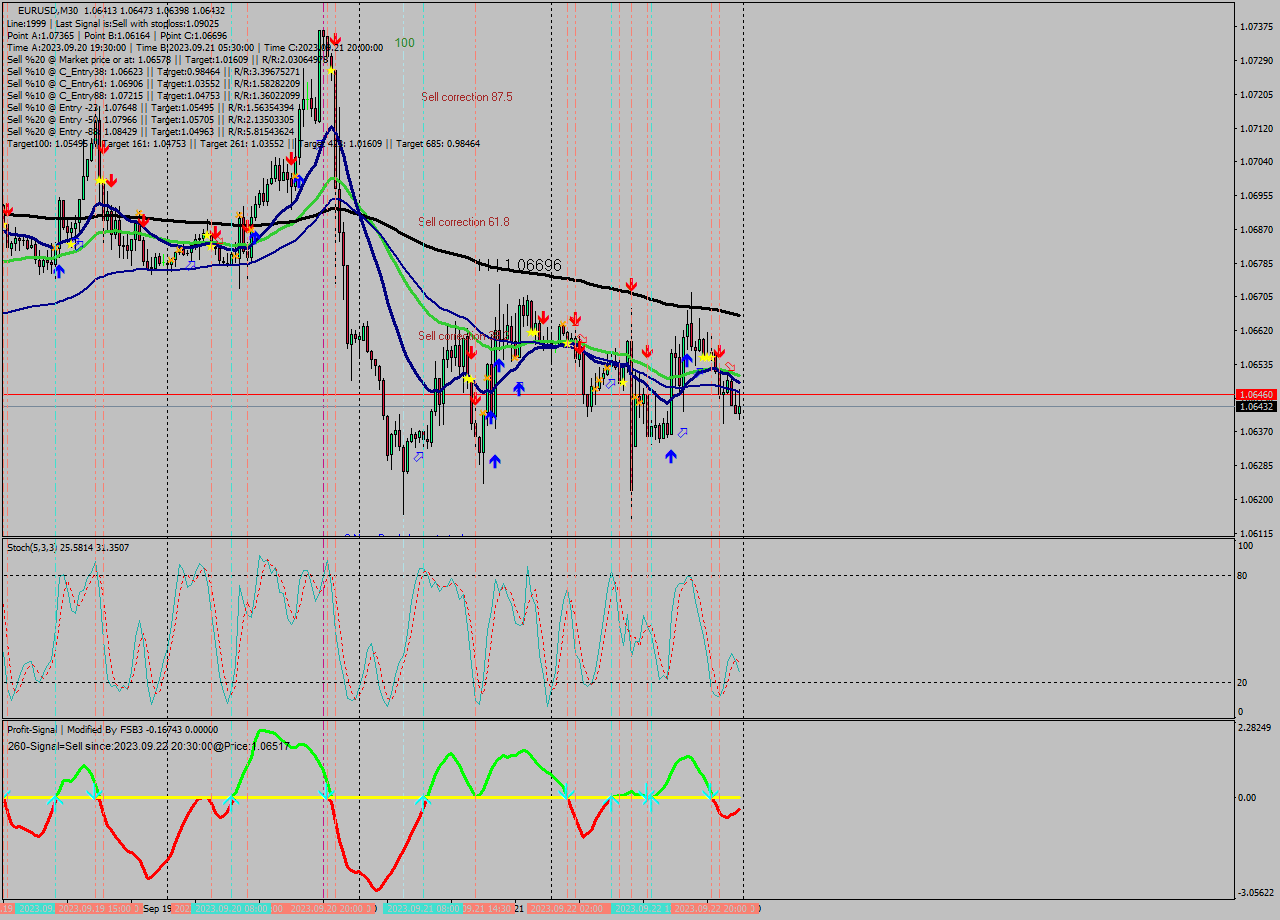
Task: Click the Stochastic scale value 80
Action: pyautogui.click(x=1244, y=576)
